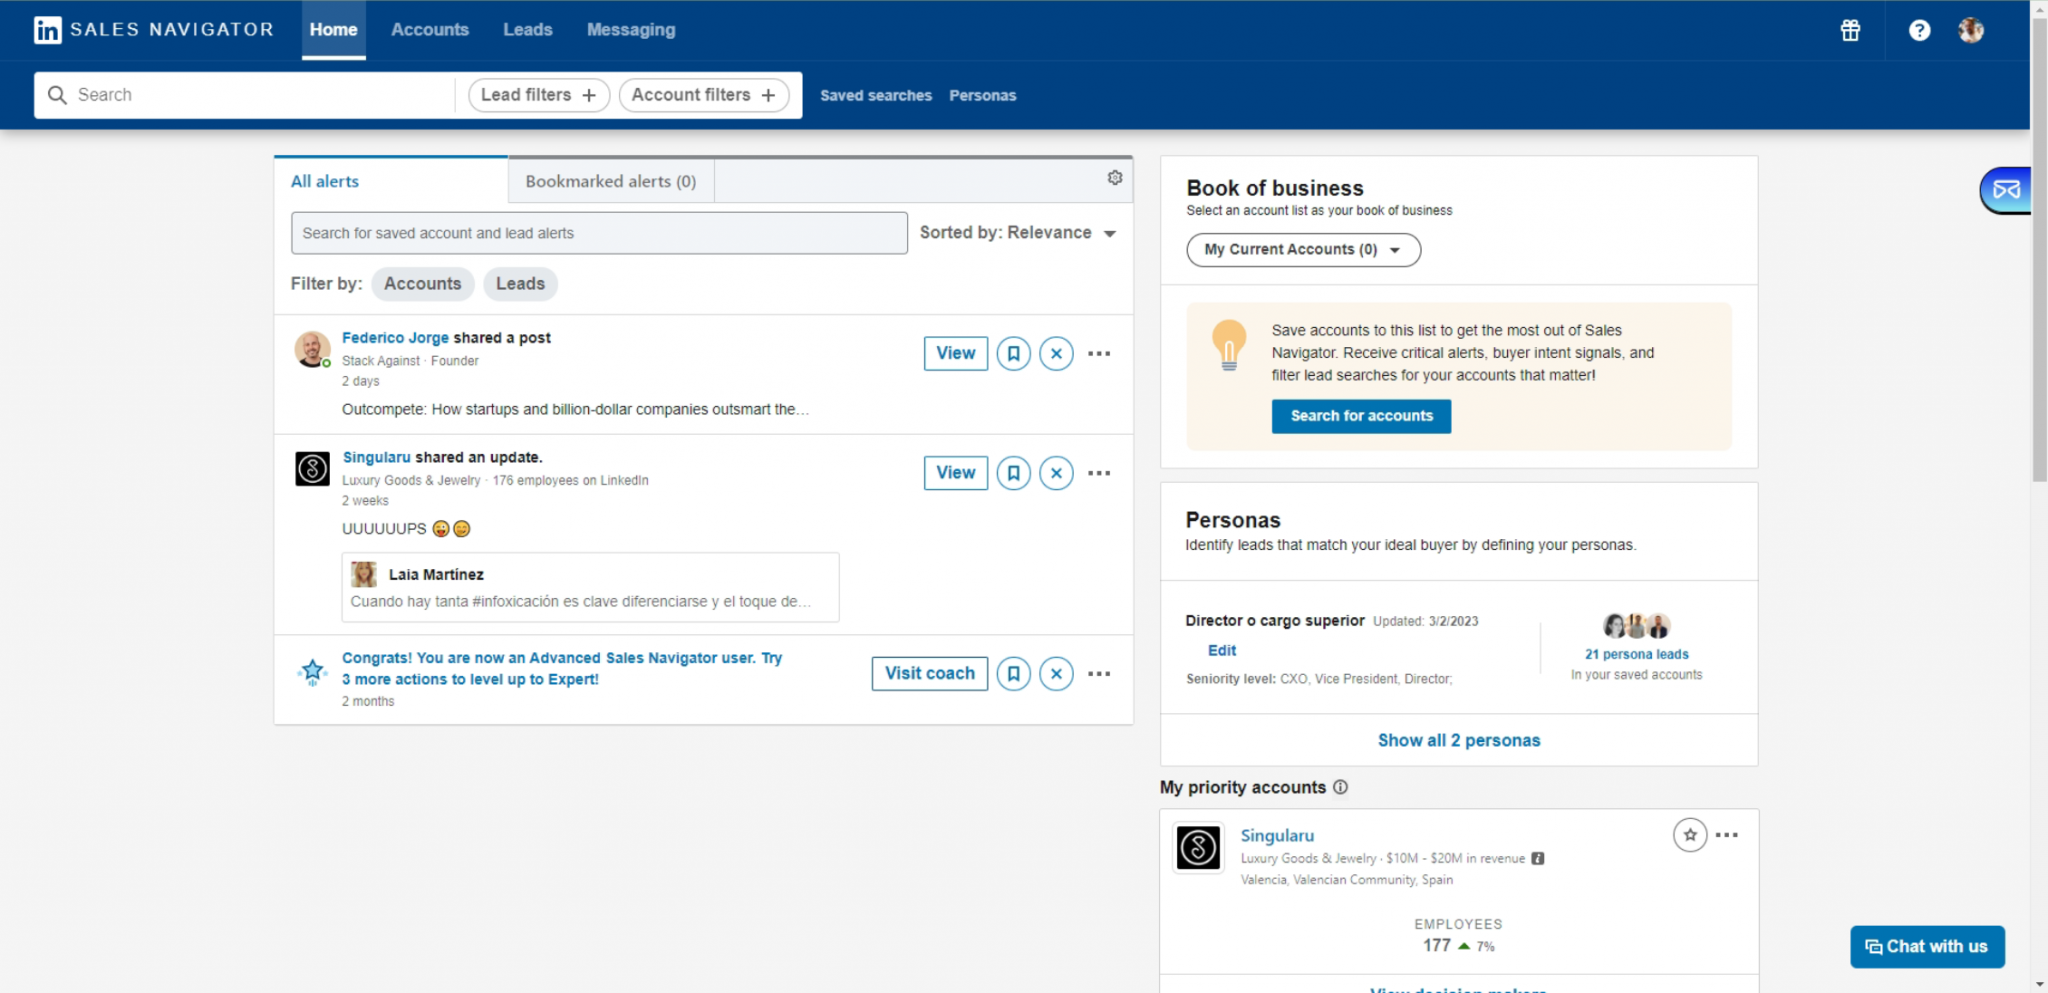View revenue info on Singularu account card
Viewport: 2048px width, 993px height.
pyautogui.click(x=1537, y=858)
